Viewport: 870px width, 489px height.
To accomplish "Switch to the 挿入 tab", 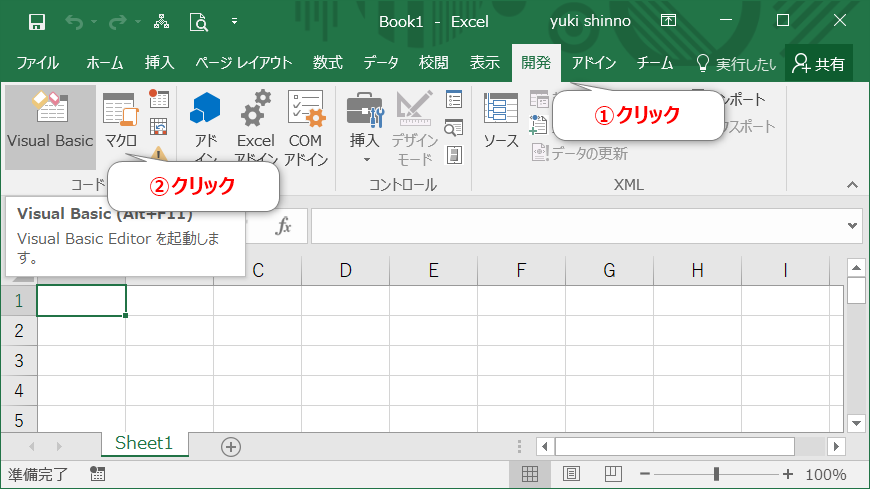I will coord(159,63).
